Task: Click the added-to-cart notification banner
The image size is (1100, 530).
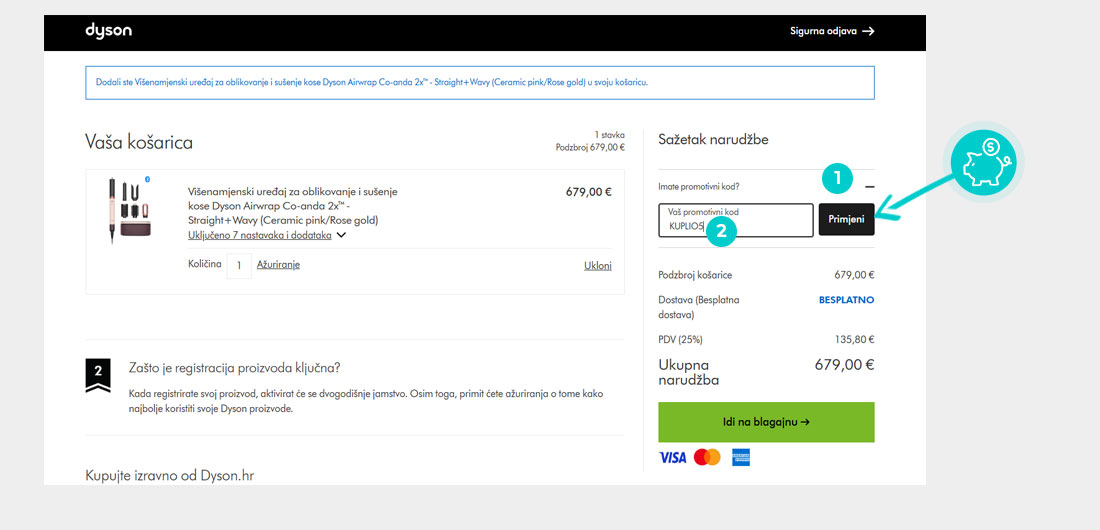Action: pos(480,83)
